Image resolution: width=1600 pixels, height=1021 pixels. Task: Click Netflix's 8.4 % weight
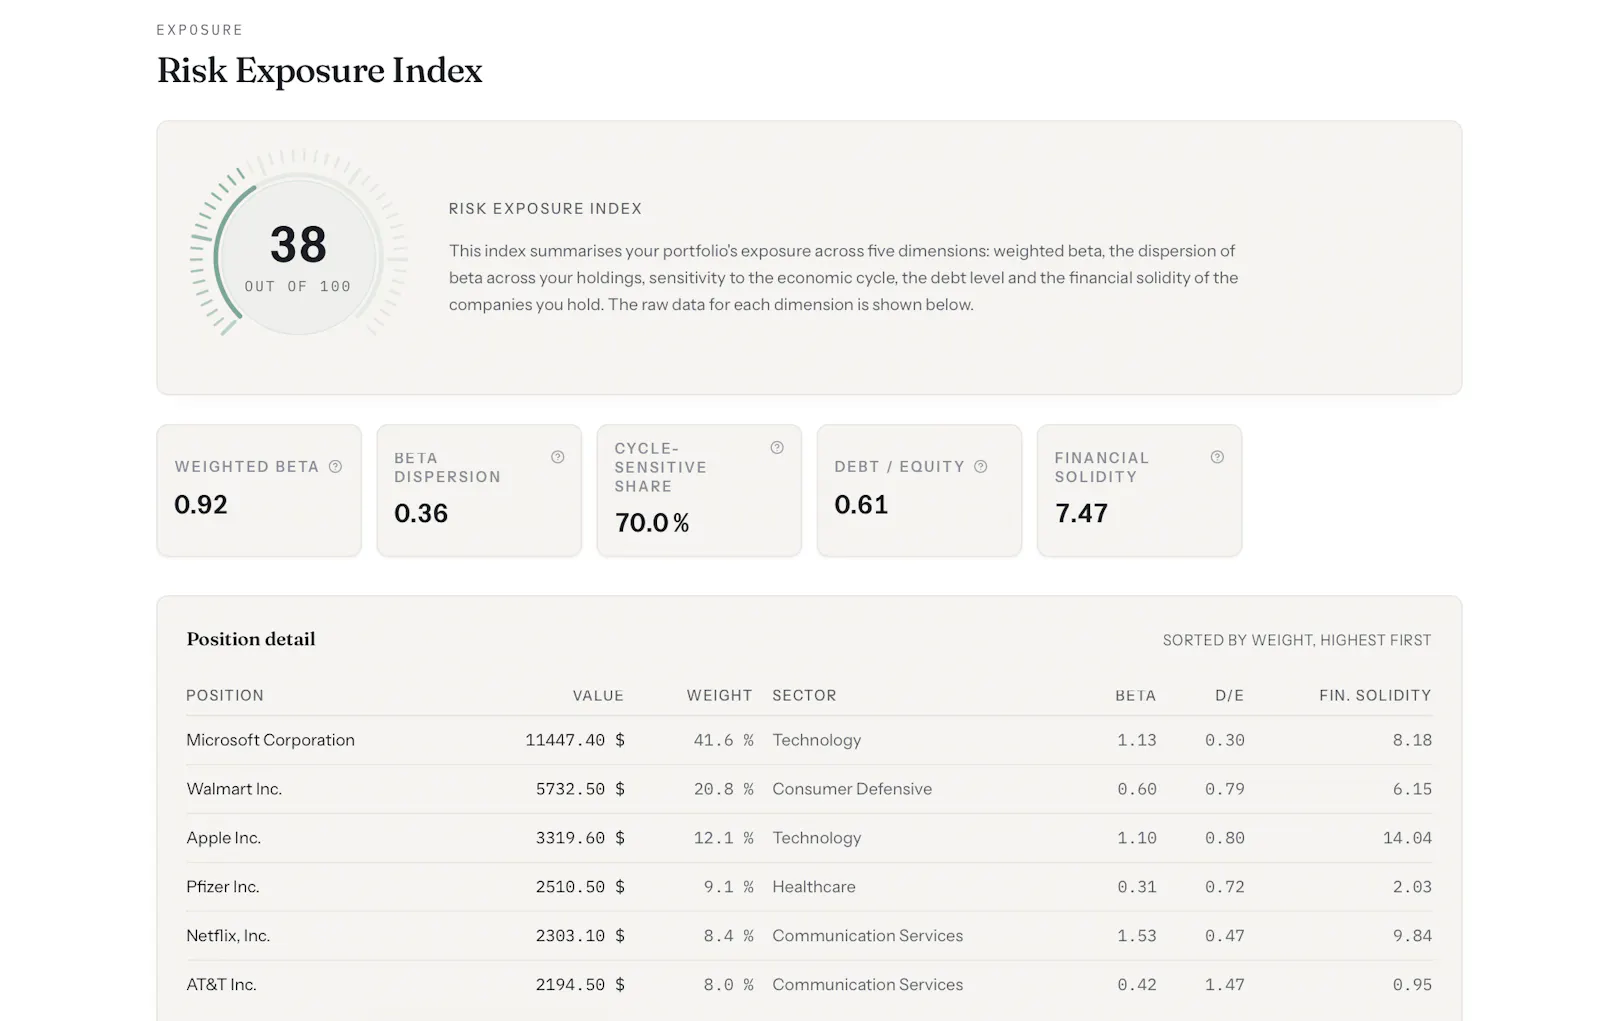728,936
